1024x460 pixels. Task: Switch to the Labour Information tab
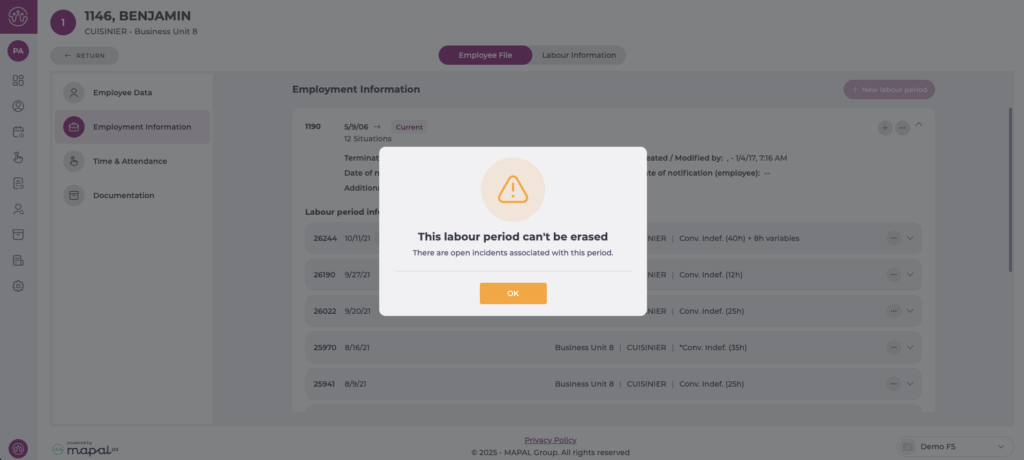pyautogui.click(x=579, y=55)
